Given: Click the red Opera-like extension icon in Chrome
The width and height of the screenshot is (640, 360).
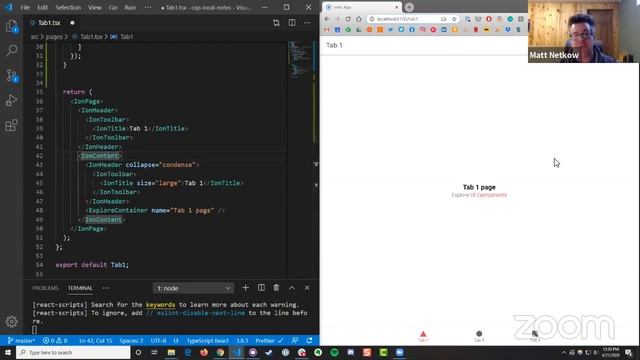Looking at the screenshot, I should (x=489, y=19).
